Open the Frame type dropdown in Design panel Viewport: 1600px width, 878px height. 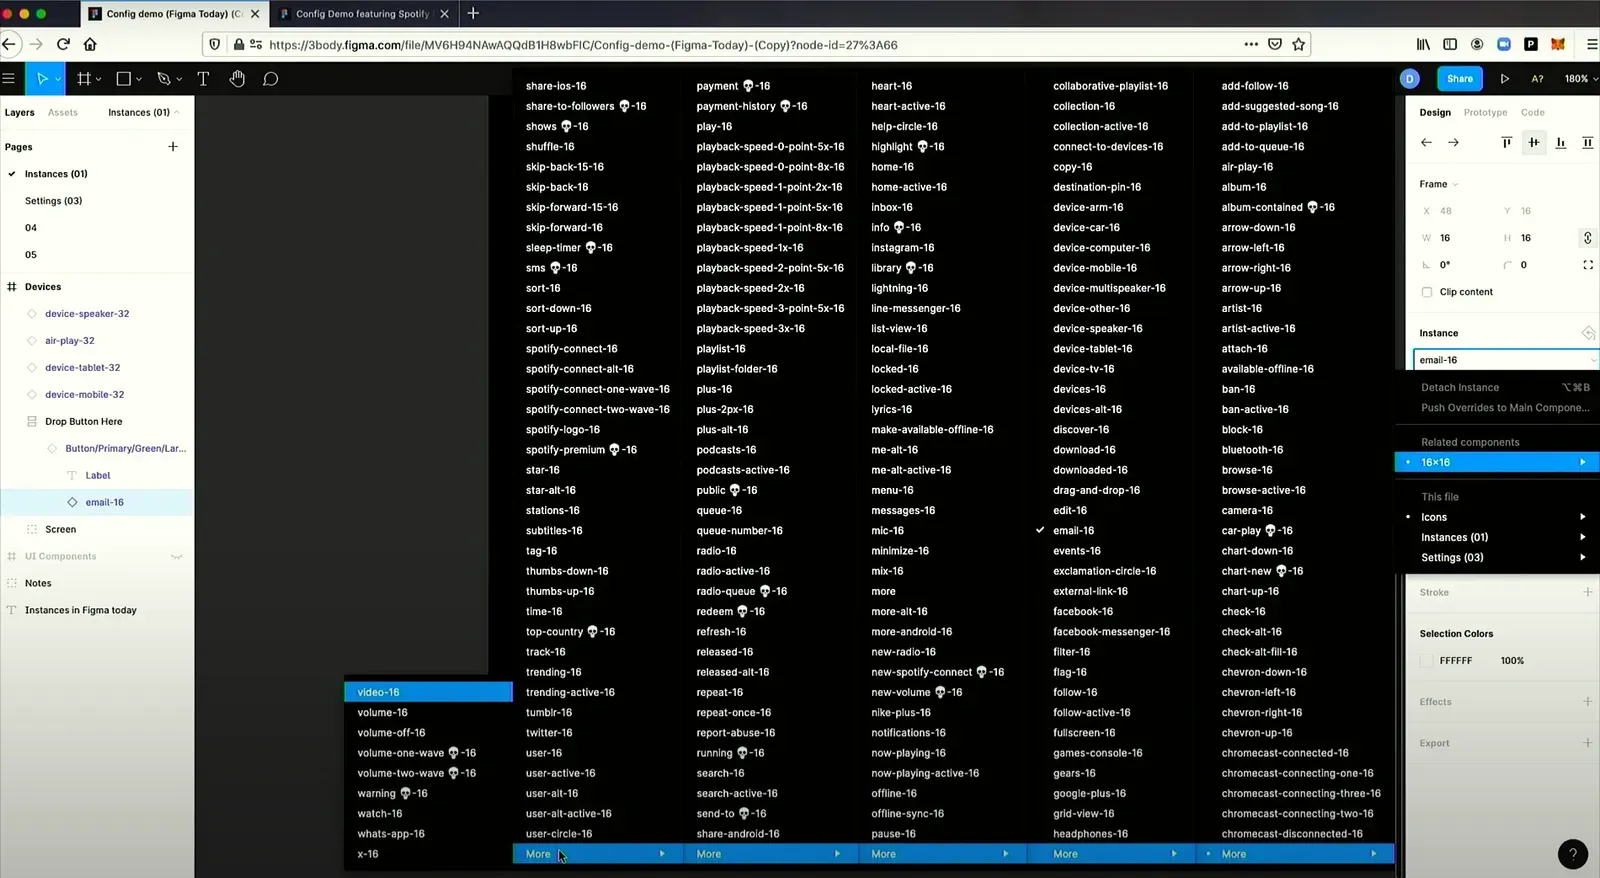tap(1439, 184)
